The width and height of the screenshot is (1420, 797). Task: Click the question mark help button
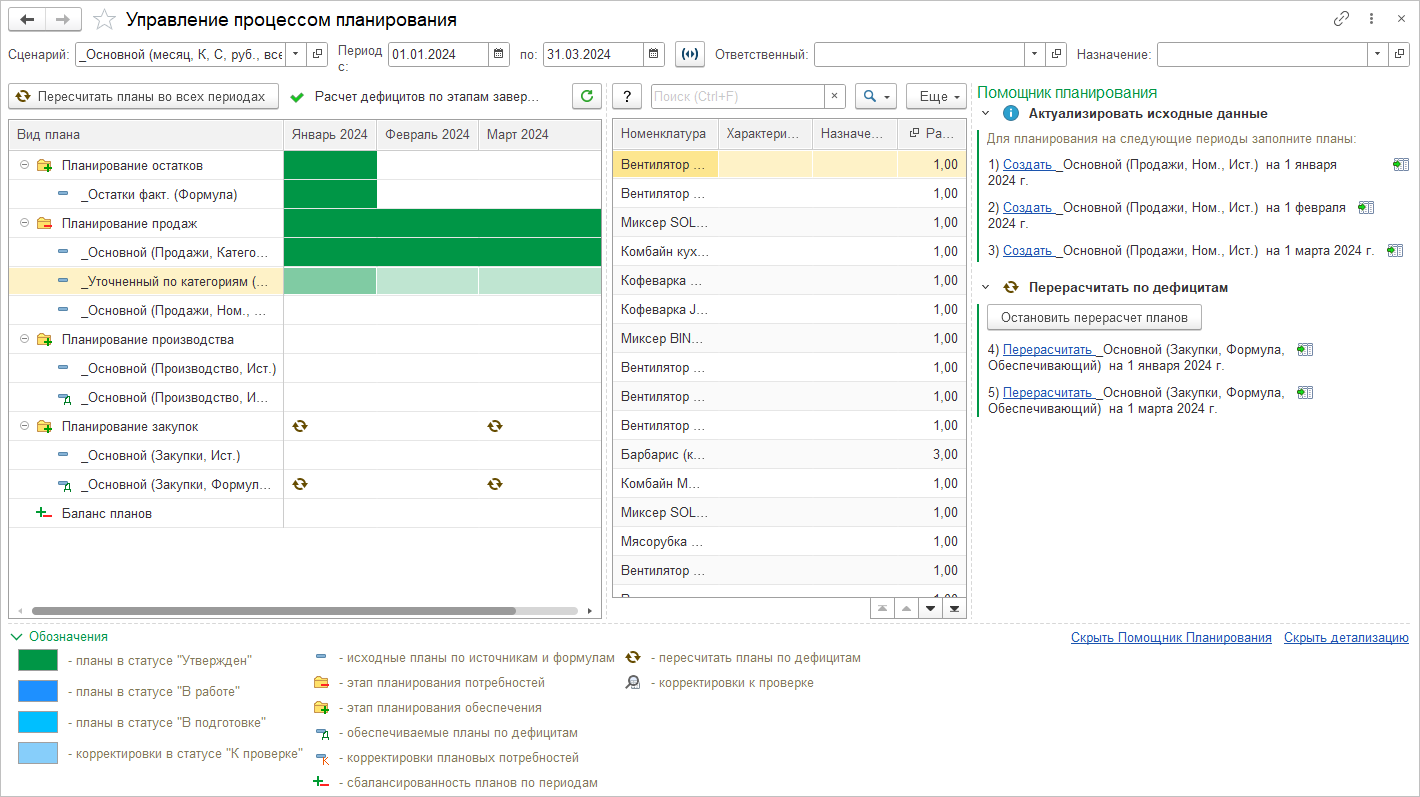pyautogui.click(x=626, y=96)
